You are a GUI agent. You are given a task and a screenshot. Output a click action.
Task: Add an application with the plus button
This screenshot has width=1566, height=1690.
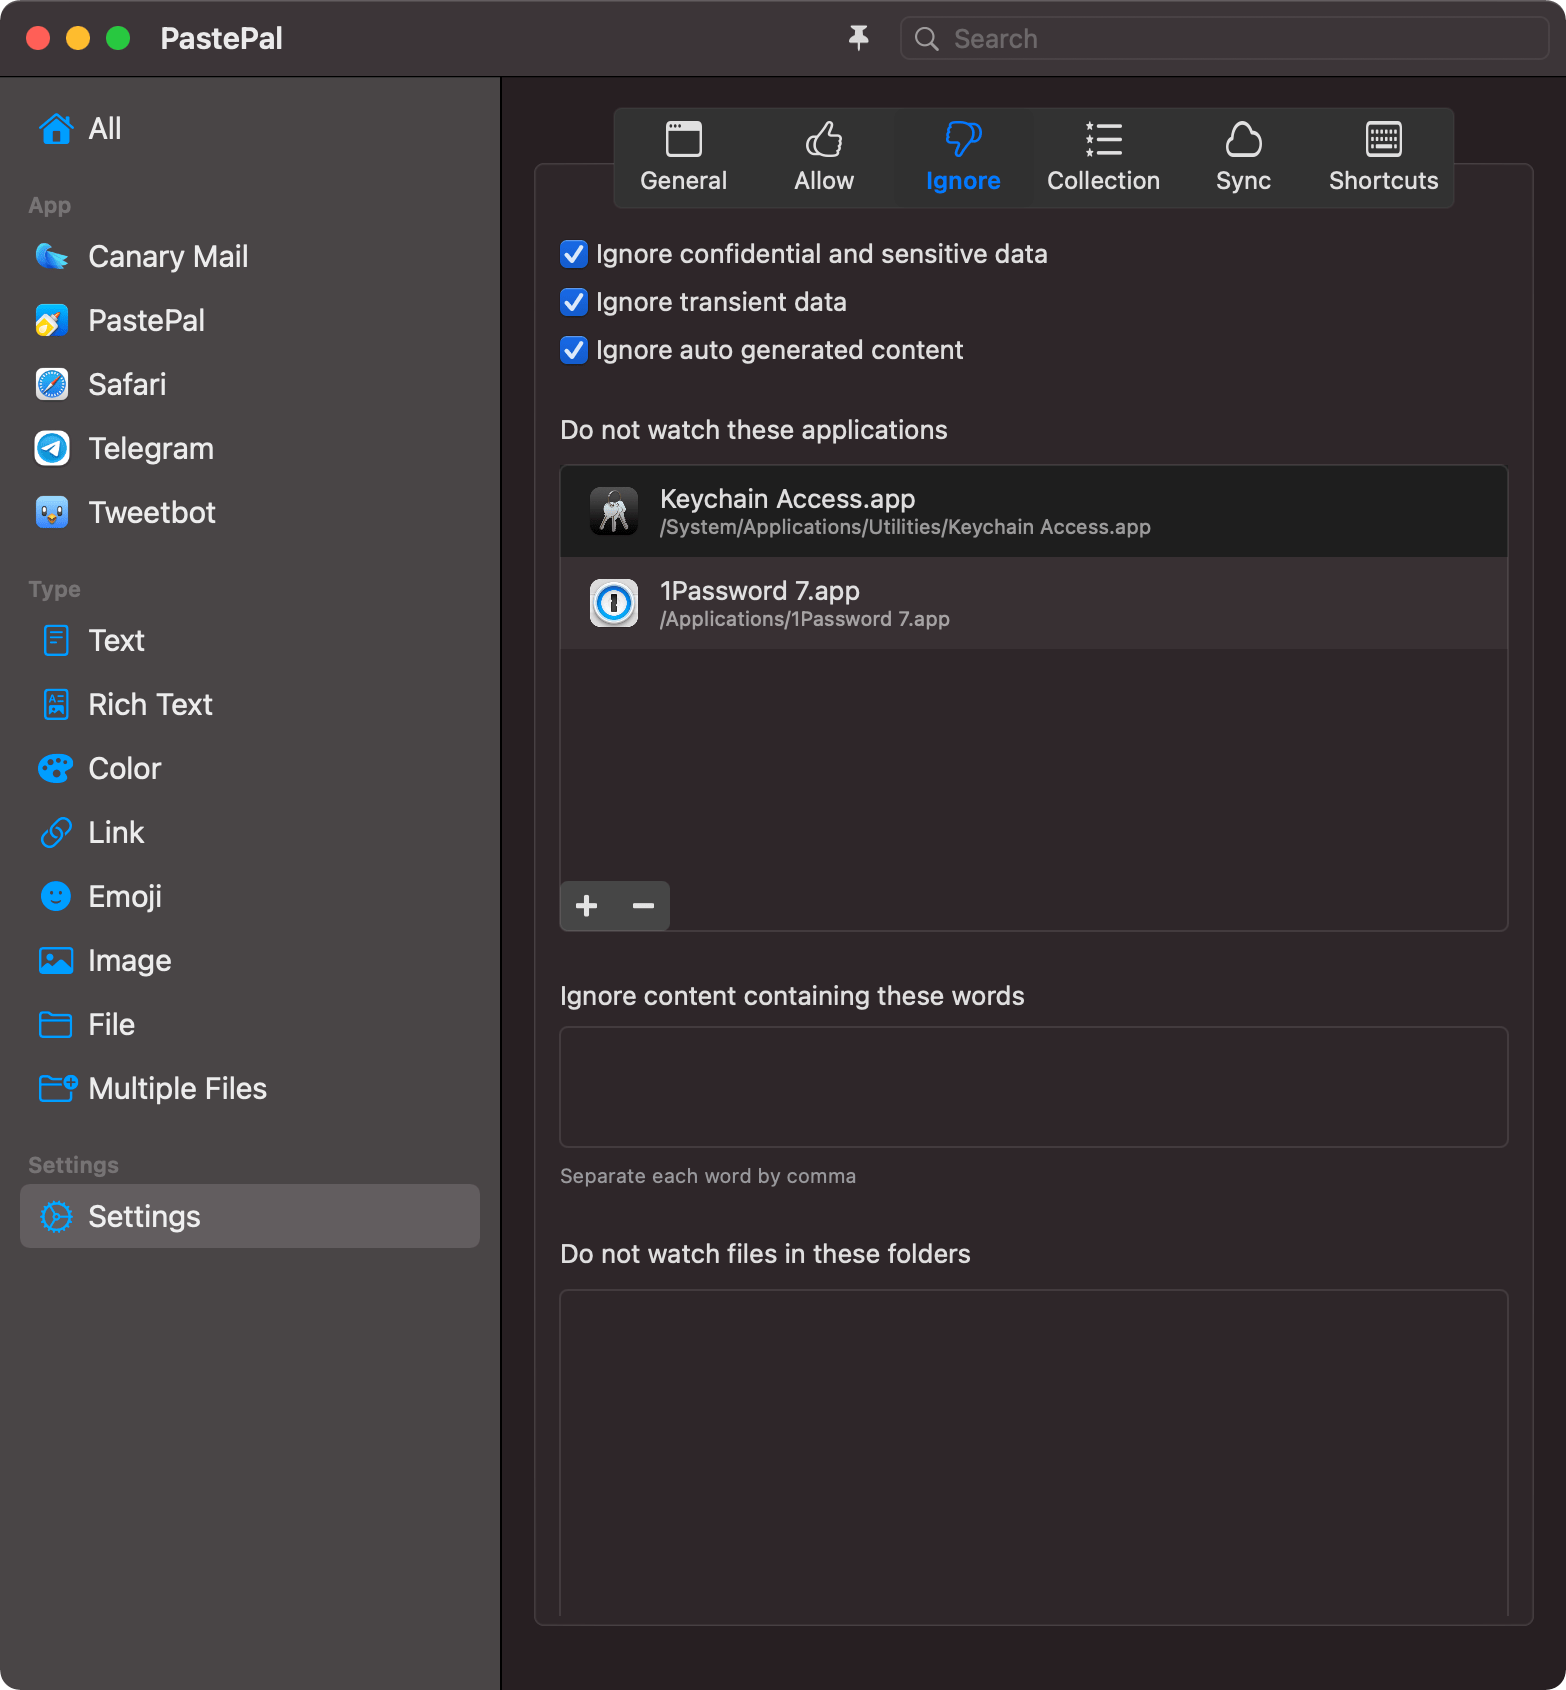click(x=587, y=906)
